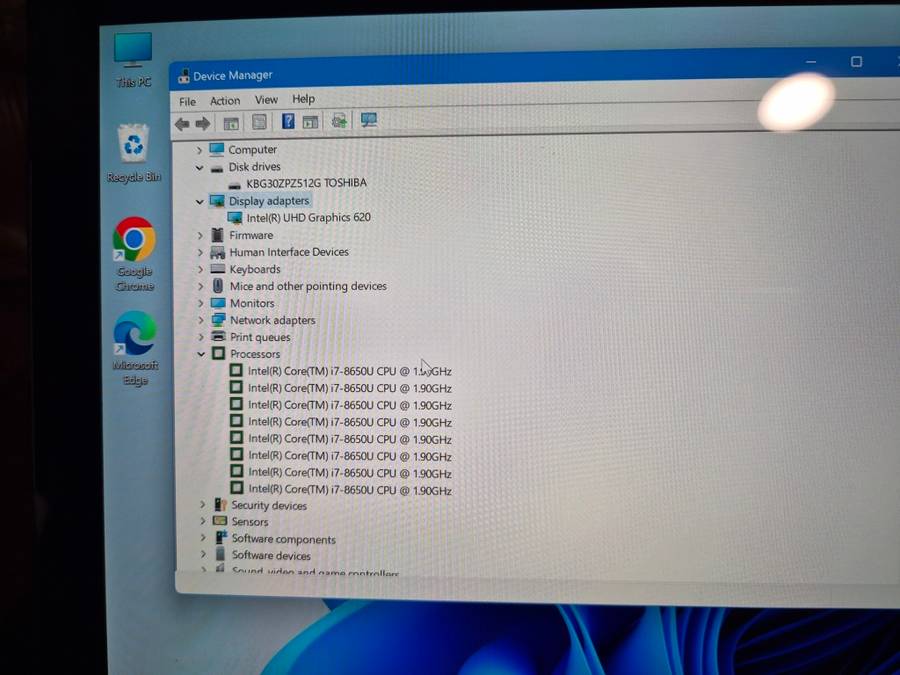The image size is (900, 675).
Task: Select the Security devices category
Action: pos(269,505)
